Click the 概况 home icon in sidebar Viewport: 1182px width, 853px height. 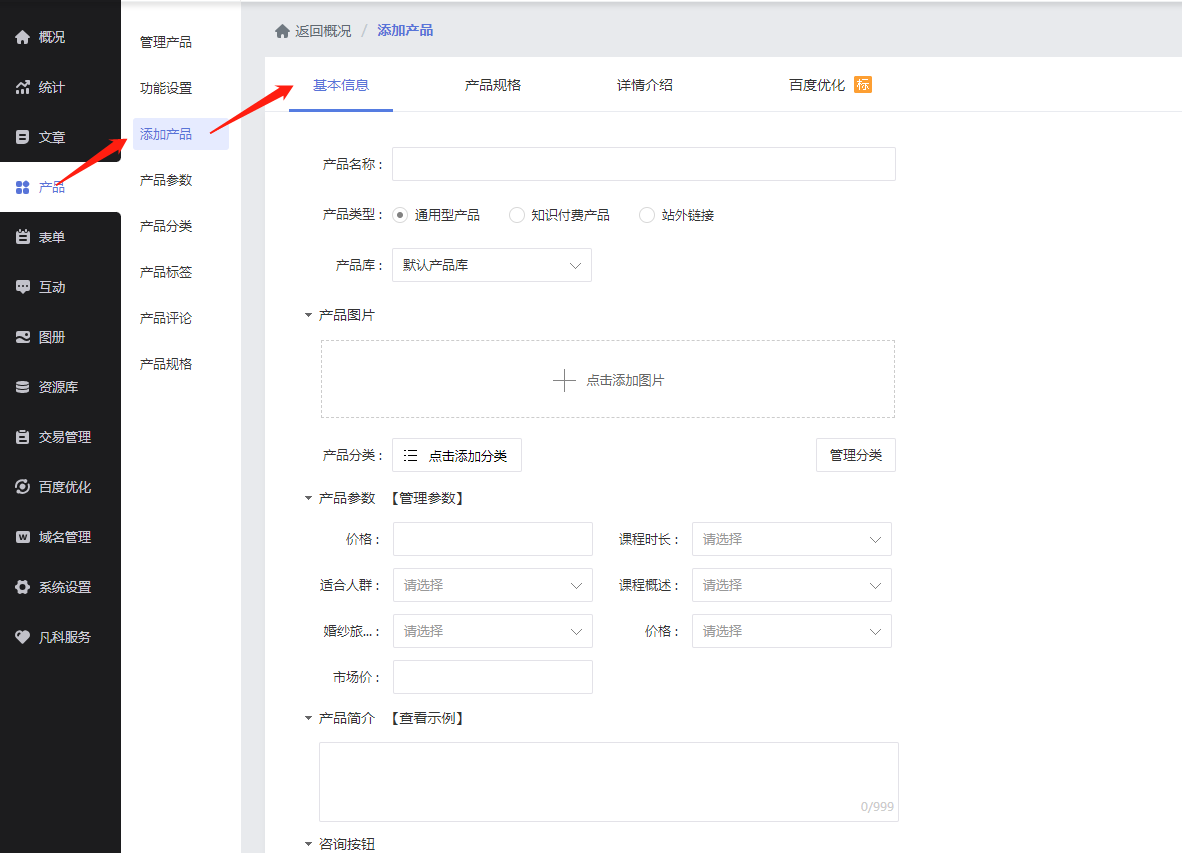(x=22, y=37)
